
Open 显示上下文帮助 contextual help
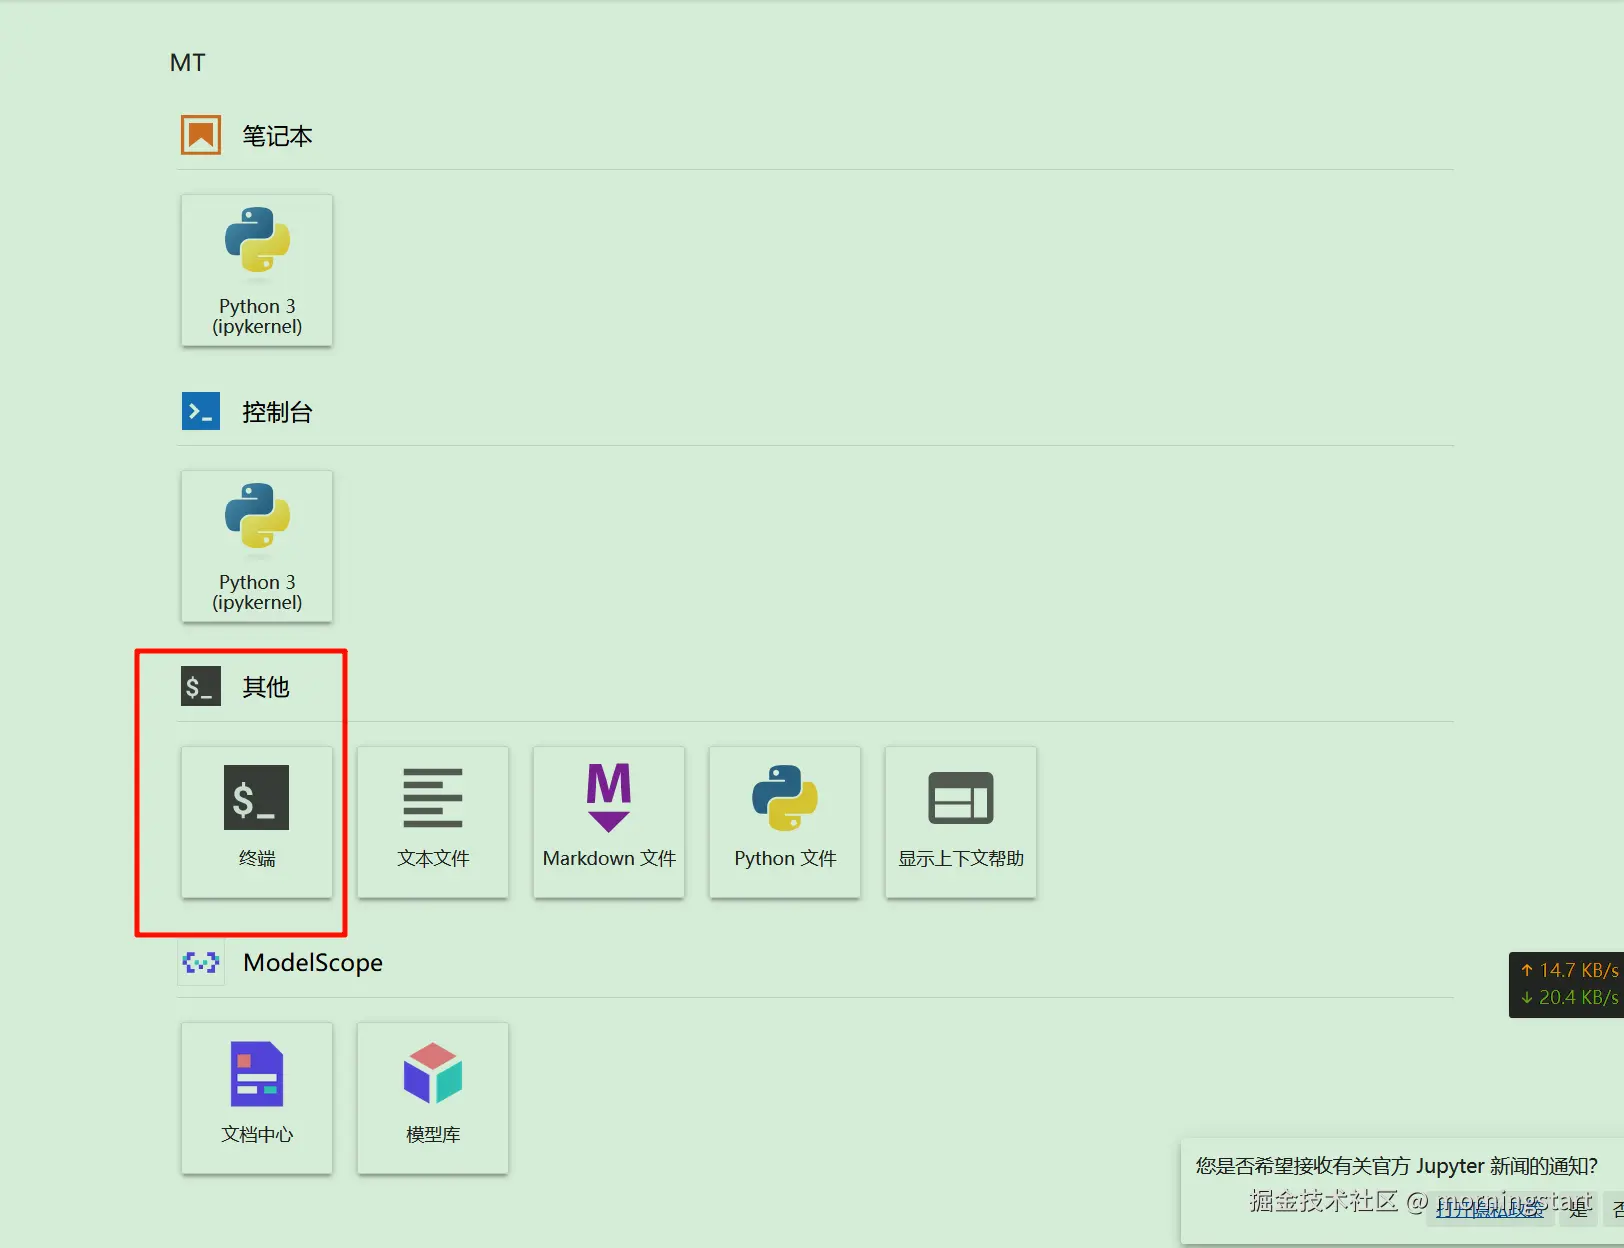point(960,822)
